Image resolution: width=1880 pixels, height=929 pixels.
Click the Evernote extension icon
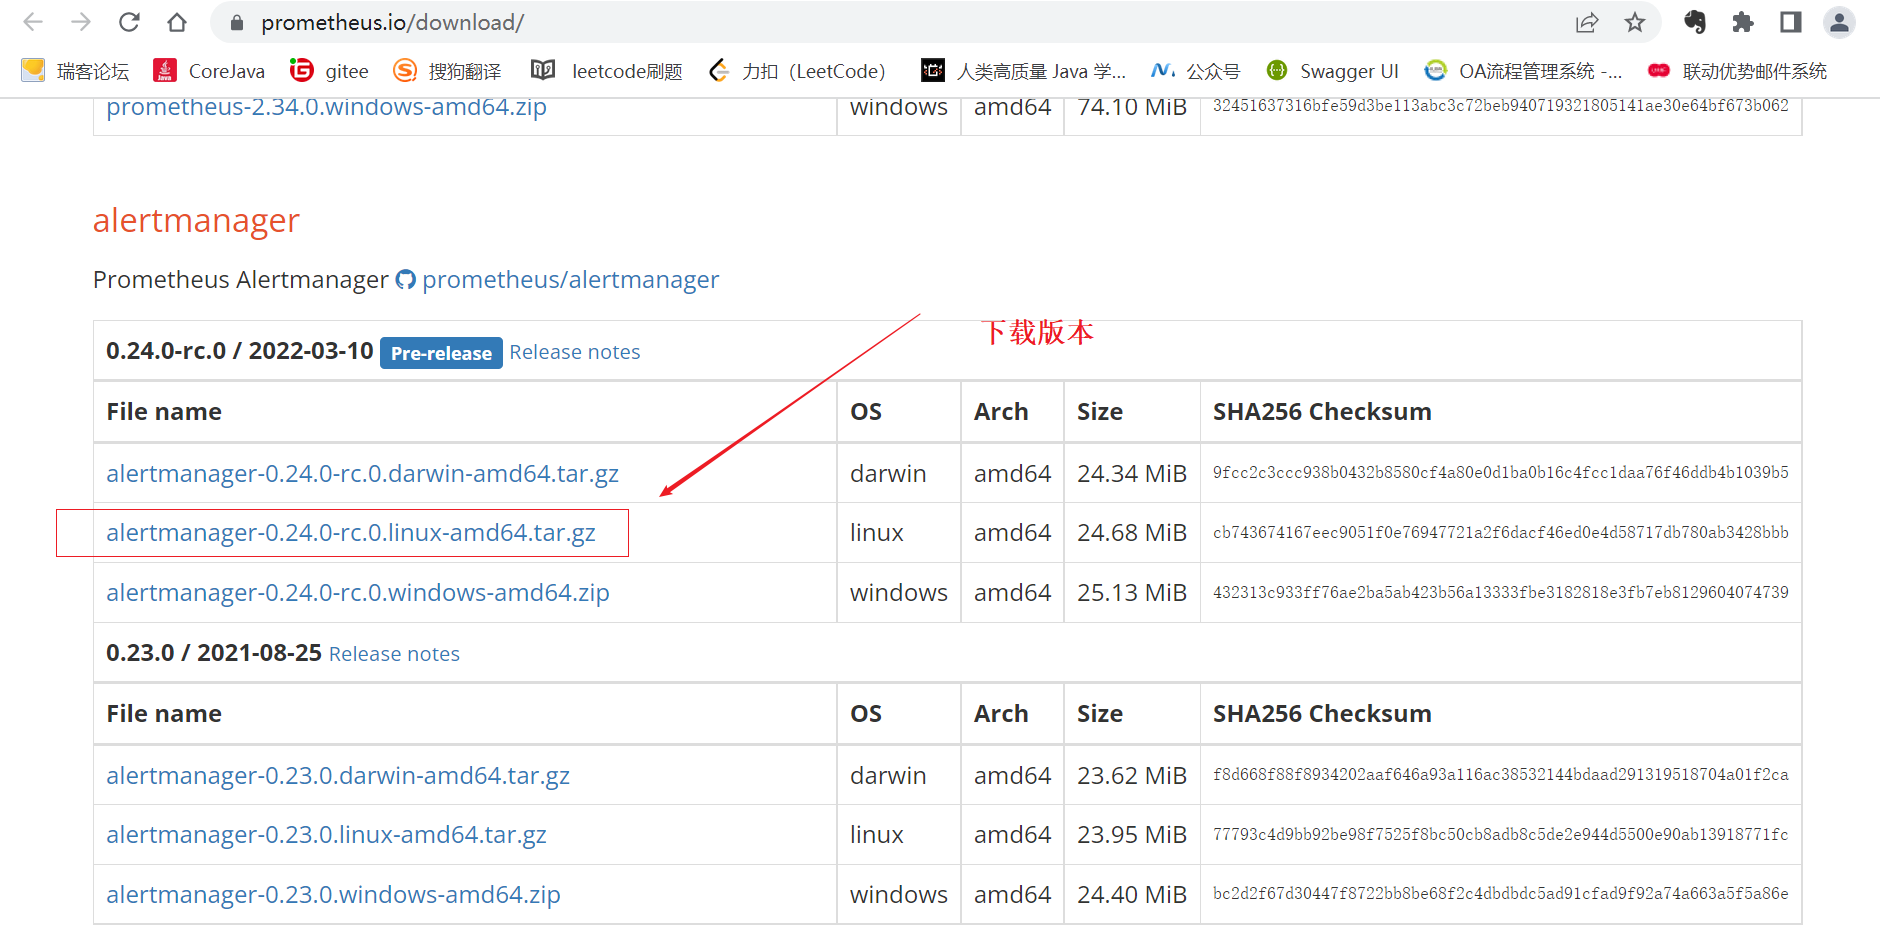[1692, 22]
